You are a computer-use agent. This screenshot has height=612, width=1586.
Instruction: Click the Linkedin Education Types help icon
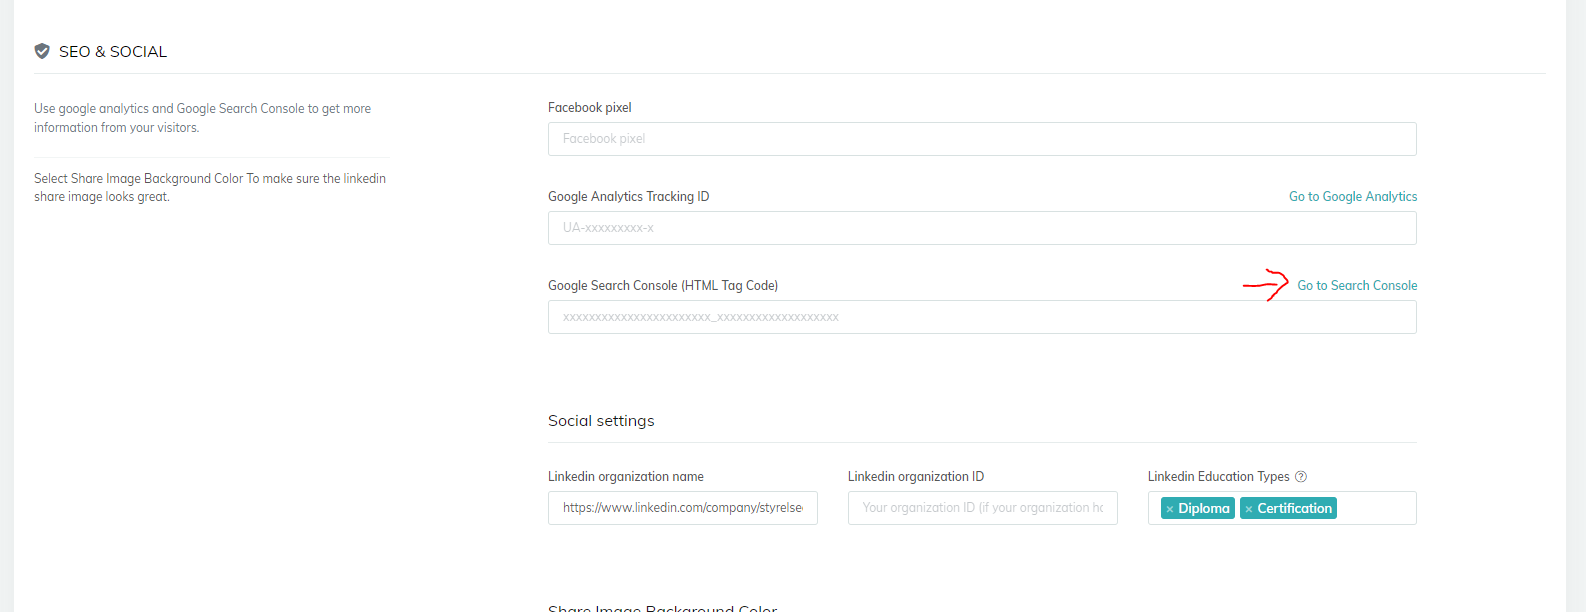coord(1301,477)
